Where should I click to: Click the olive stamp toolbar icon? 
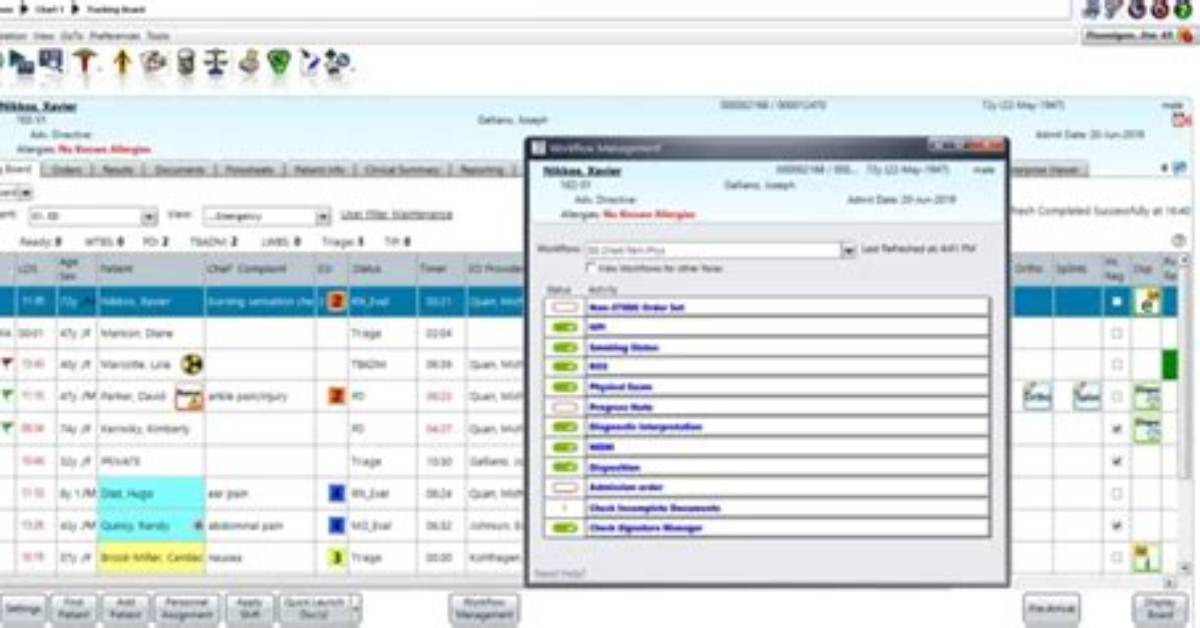click(249, 62)
